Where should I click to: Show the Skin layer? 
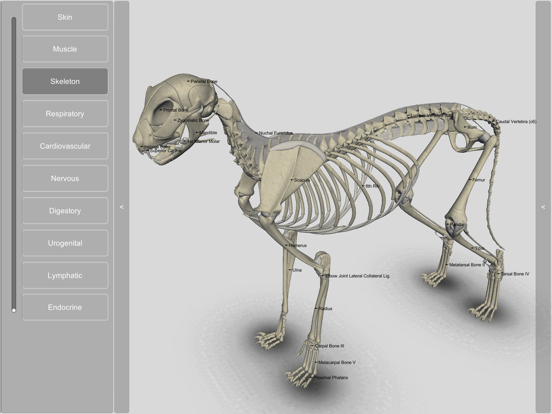click(65, 17)
